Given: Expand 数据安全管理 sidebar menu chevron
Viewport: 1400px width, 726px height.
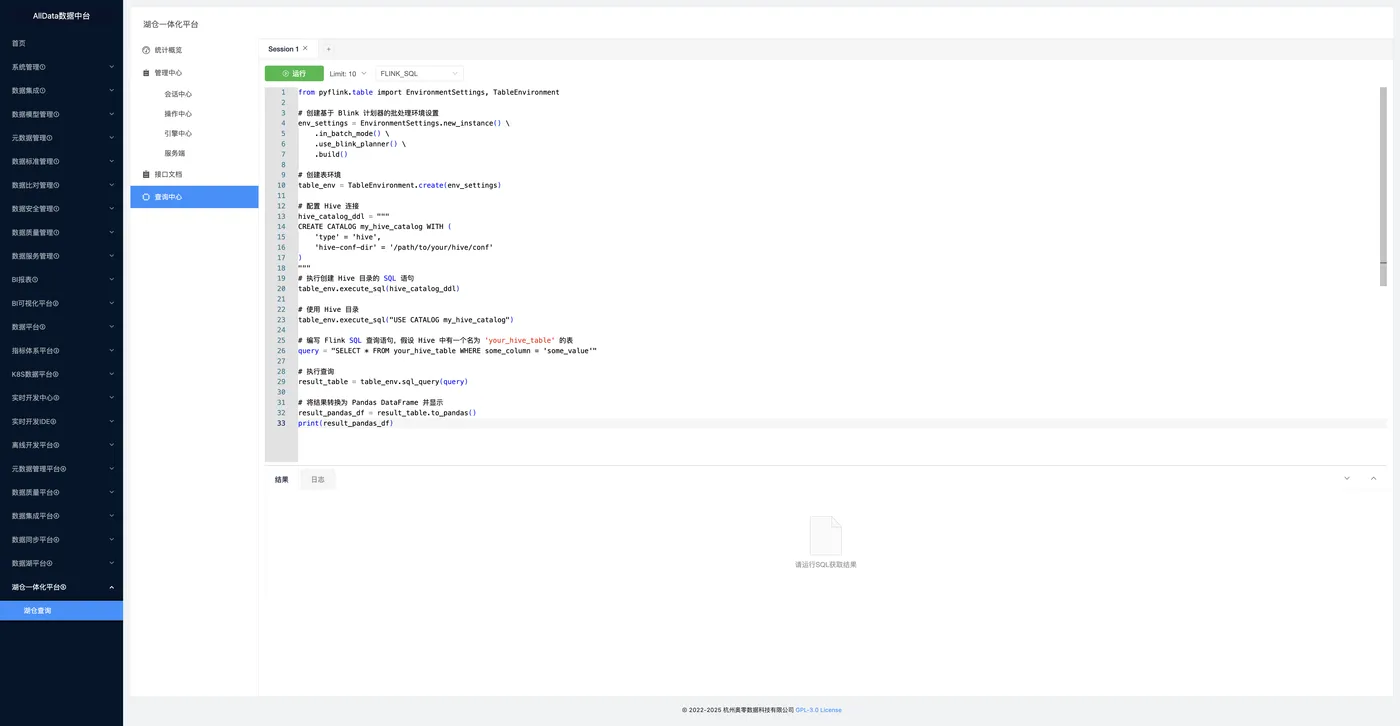Looking at the screenshot, I should 111,209.
